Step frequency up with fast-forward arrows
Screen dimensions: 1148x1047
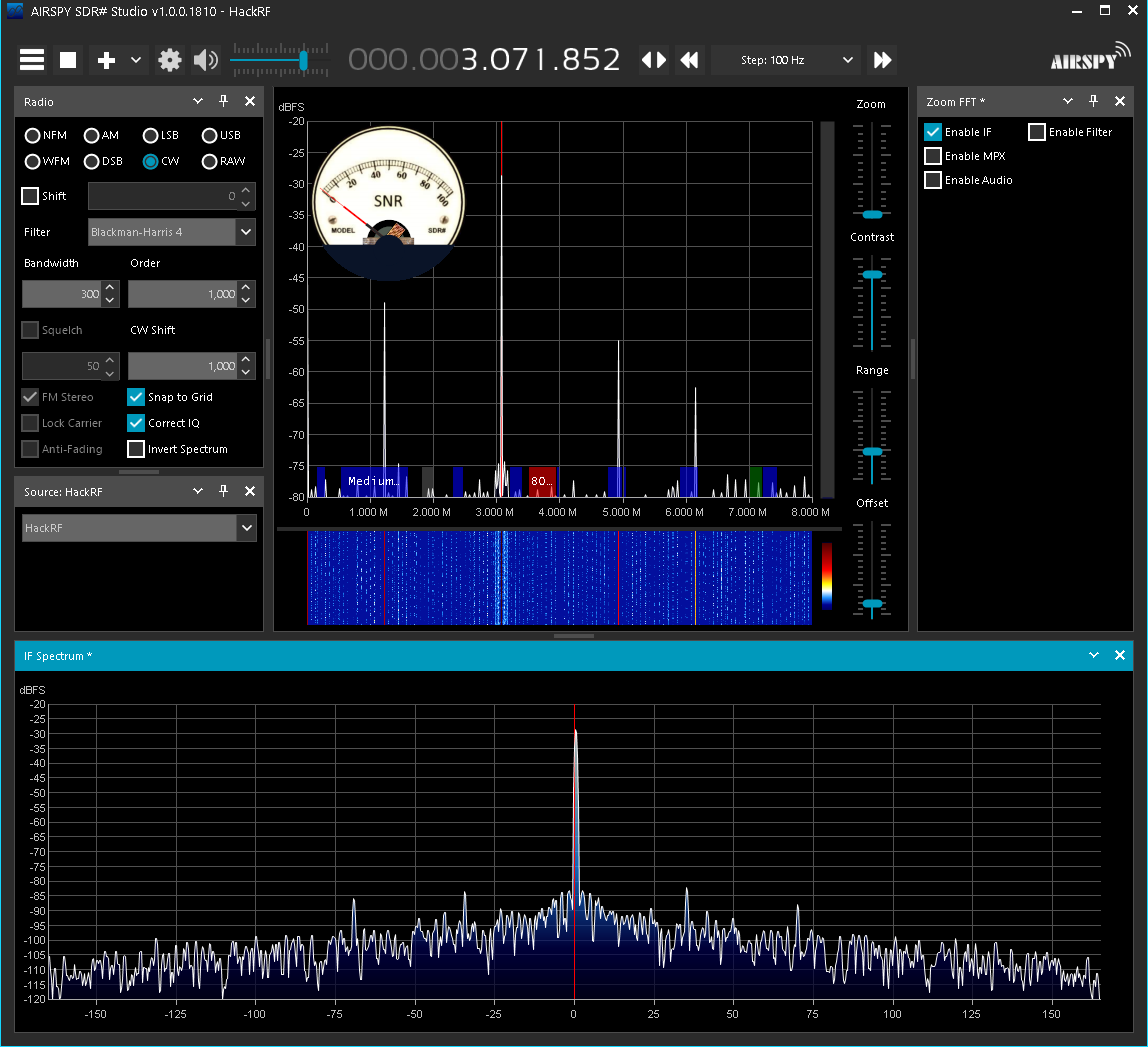(882, 60)
